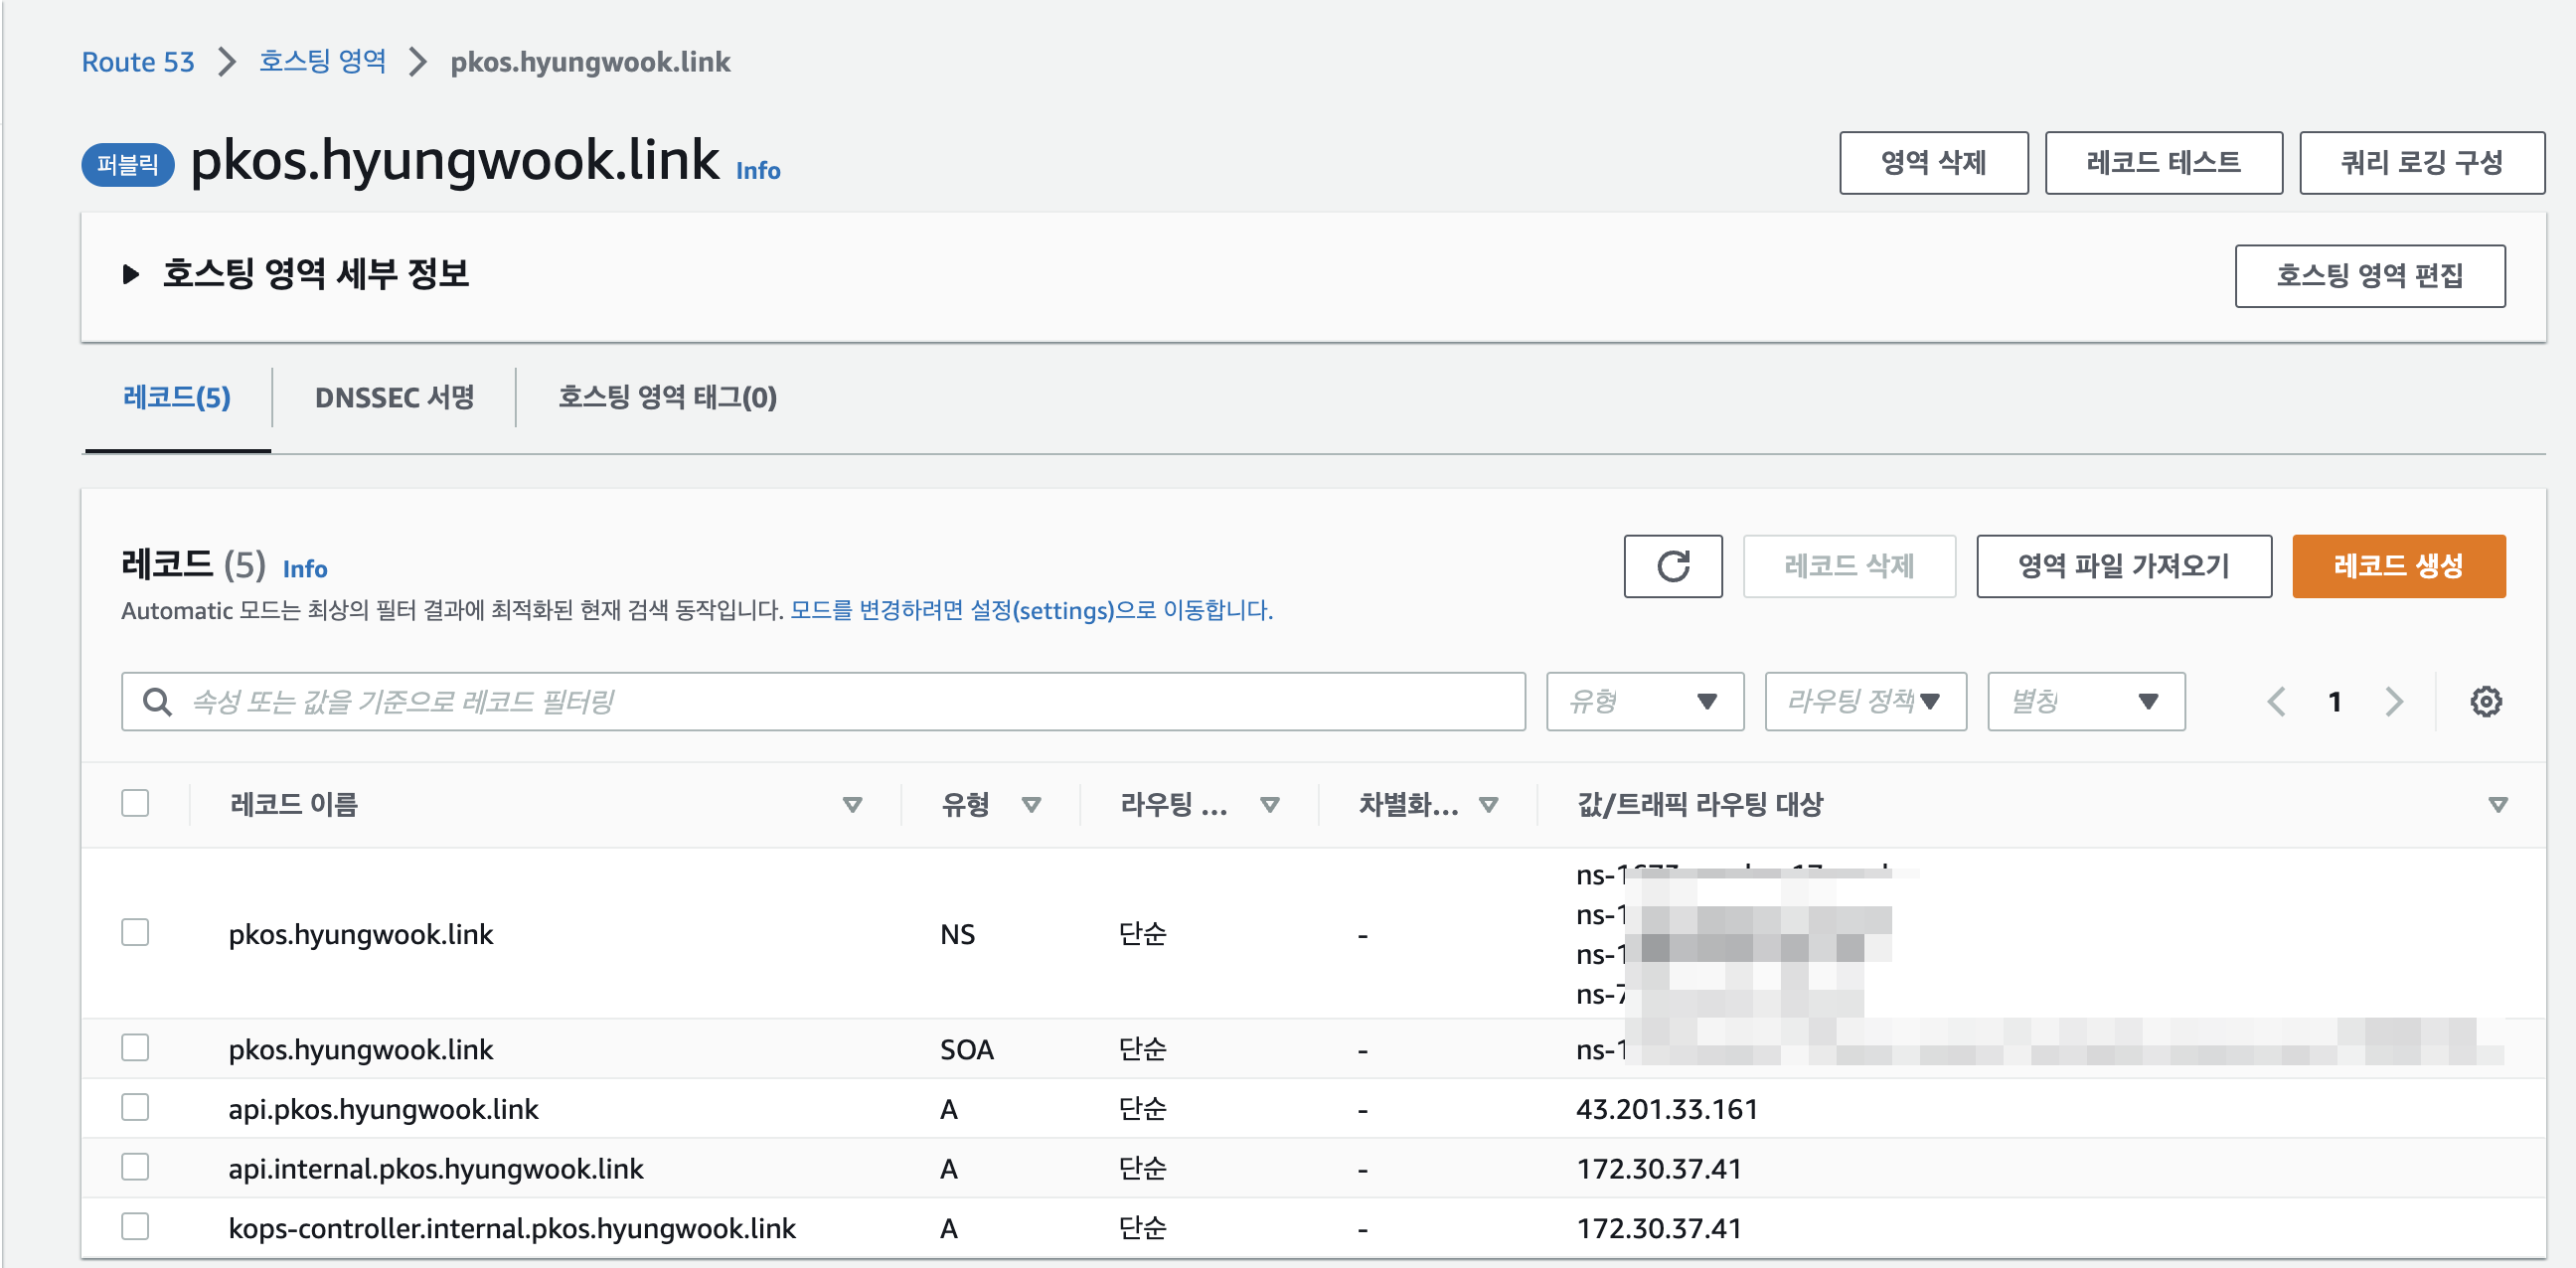Open table settings gear icon
Viewport: 2576px width, 1268px height.
click(2485, 701)
